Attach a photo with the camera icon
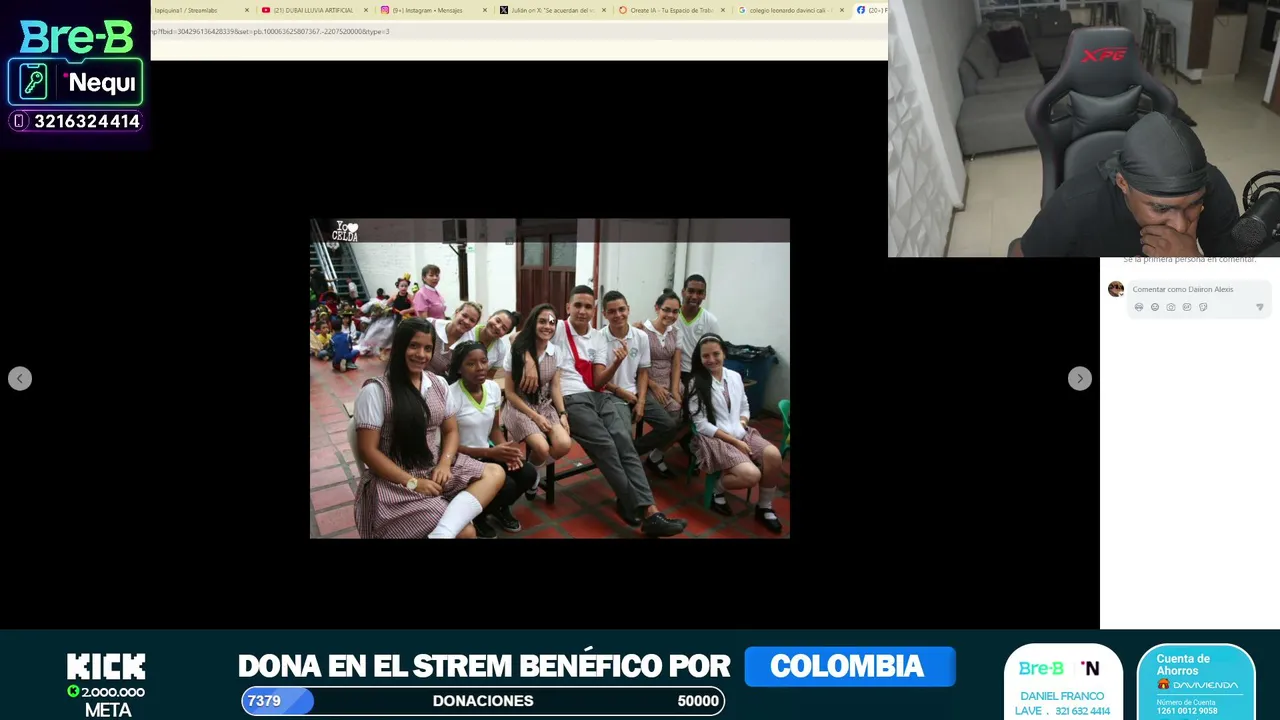 (x=1171, y=307)
